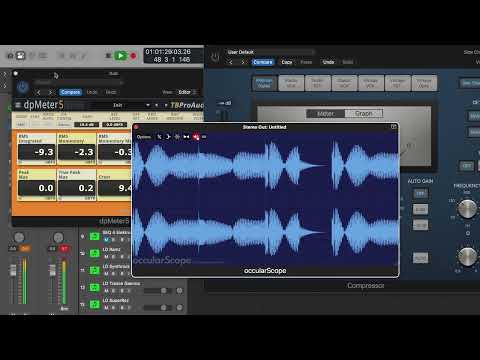Image resolution: width=480 pixels, height=360 pixels.
Task: Click the pan knob on track 13
Action: (179, 308)
